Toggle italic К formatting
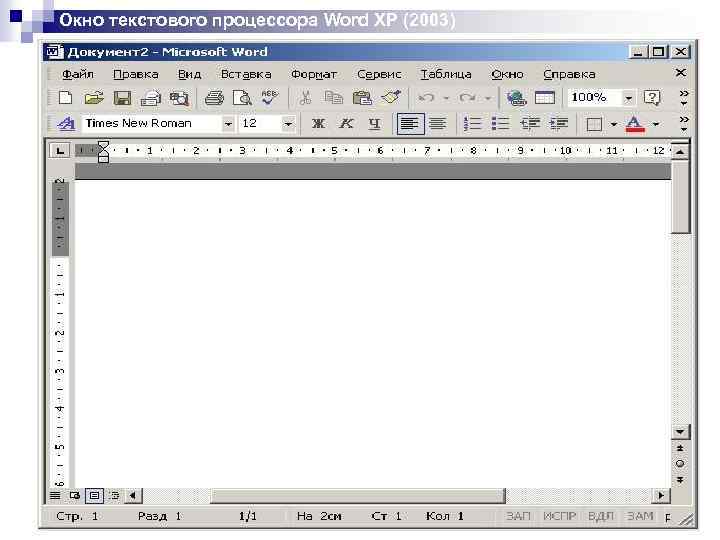This screenshot has height=540, width=720. pos(346,124)
